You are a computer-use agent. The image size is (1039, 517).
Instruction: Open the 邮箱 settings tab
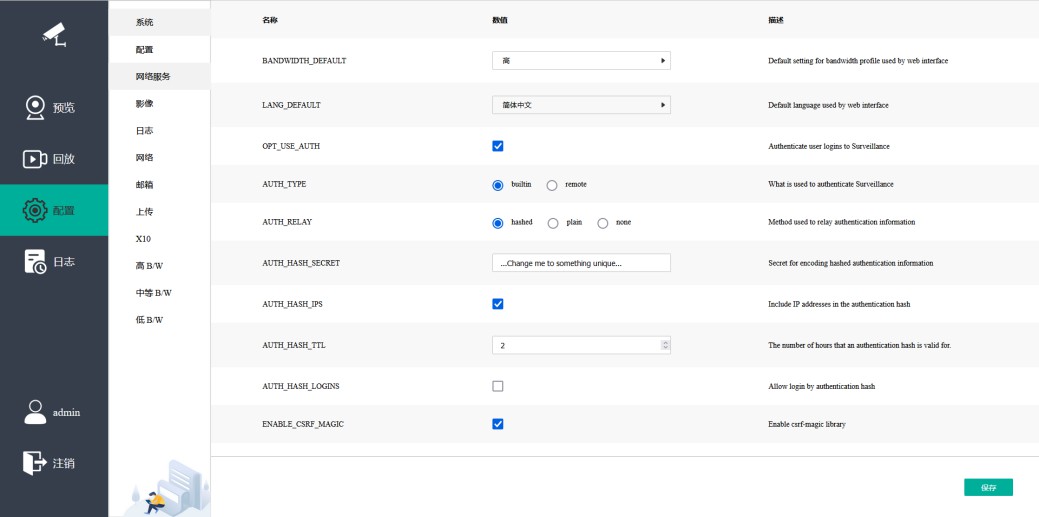click(x=144, y=185)
